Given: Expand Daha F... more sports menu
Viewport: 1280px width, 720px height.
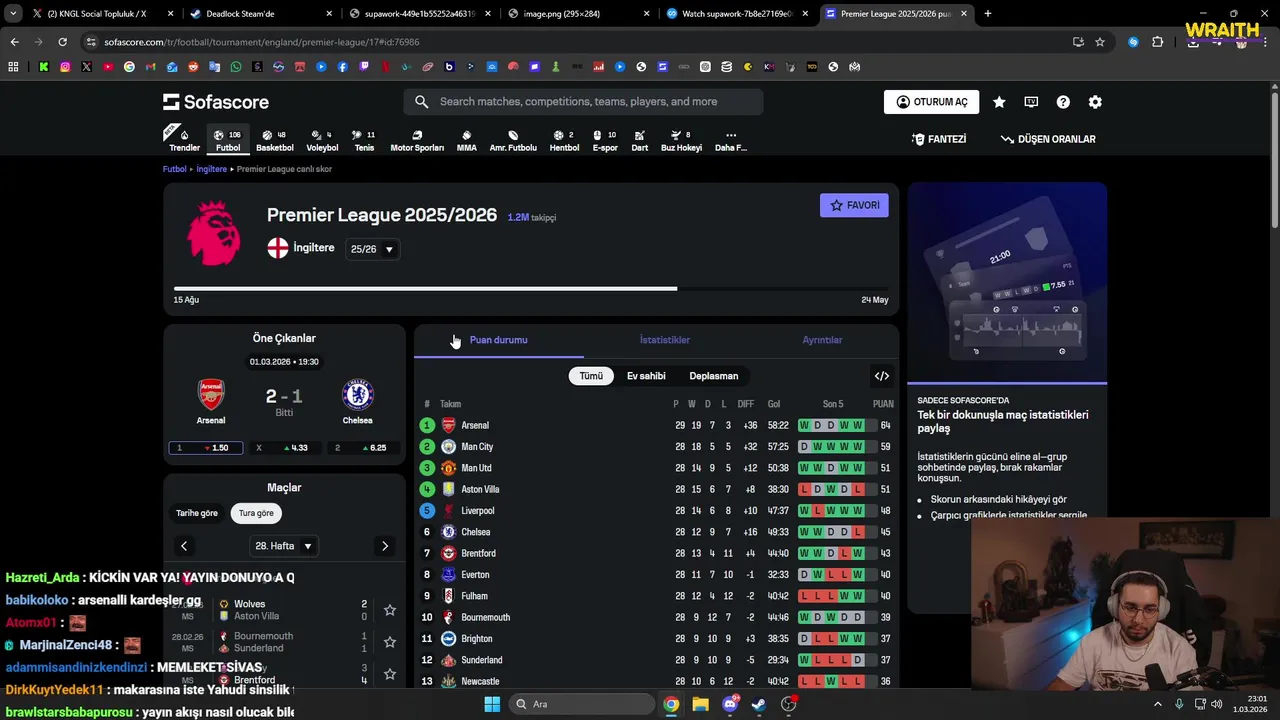Looking at the screenshot, I should click(730, 140).
